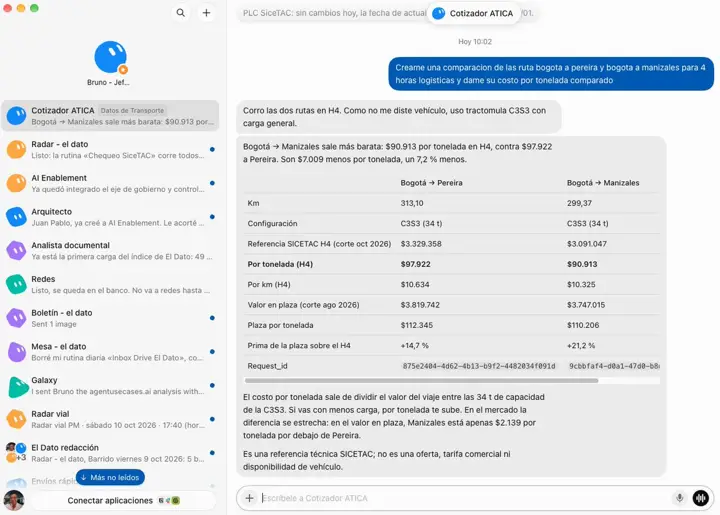The image size is (720, 515).
Task: Click the Manizales request id 9cbbfaf4 value
Action: (614, 366)
